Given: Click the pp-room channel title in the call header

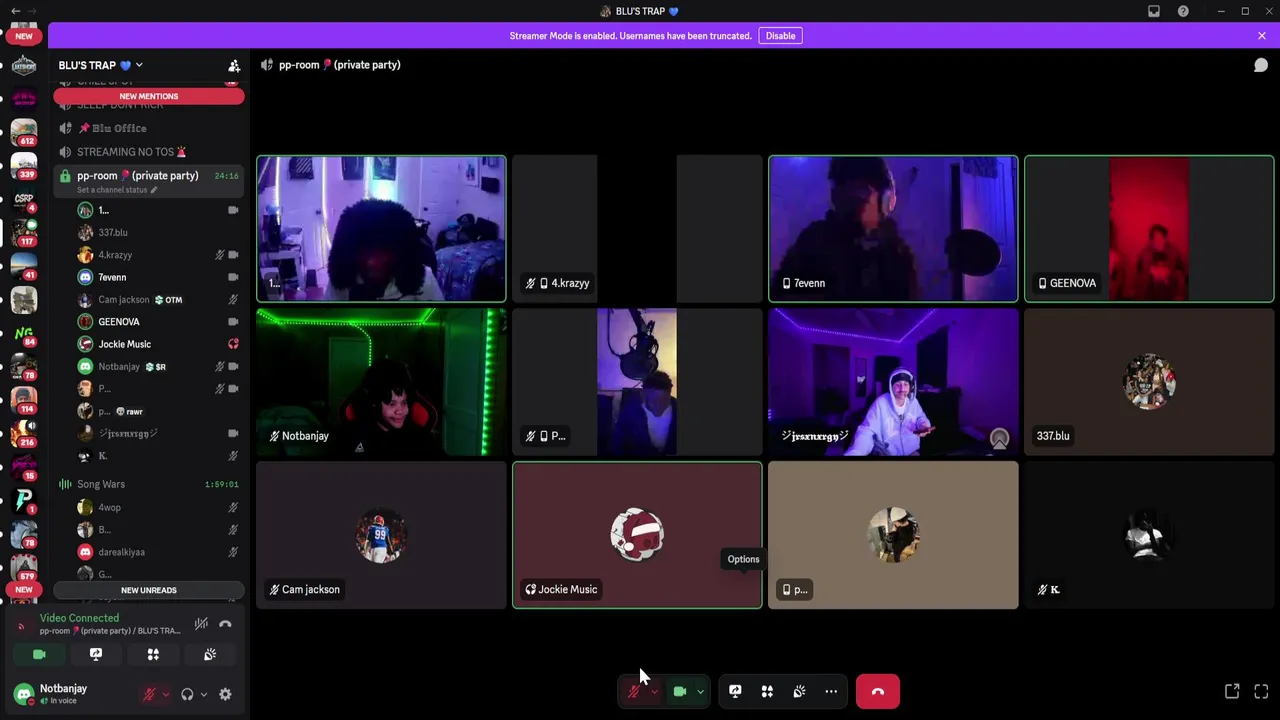Looking at the screenshot, I should pyautogui.click(x=339, y=65).
